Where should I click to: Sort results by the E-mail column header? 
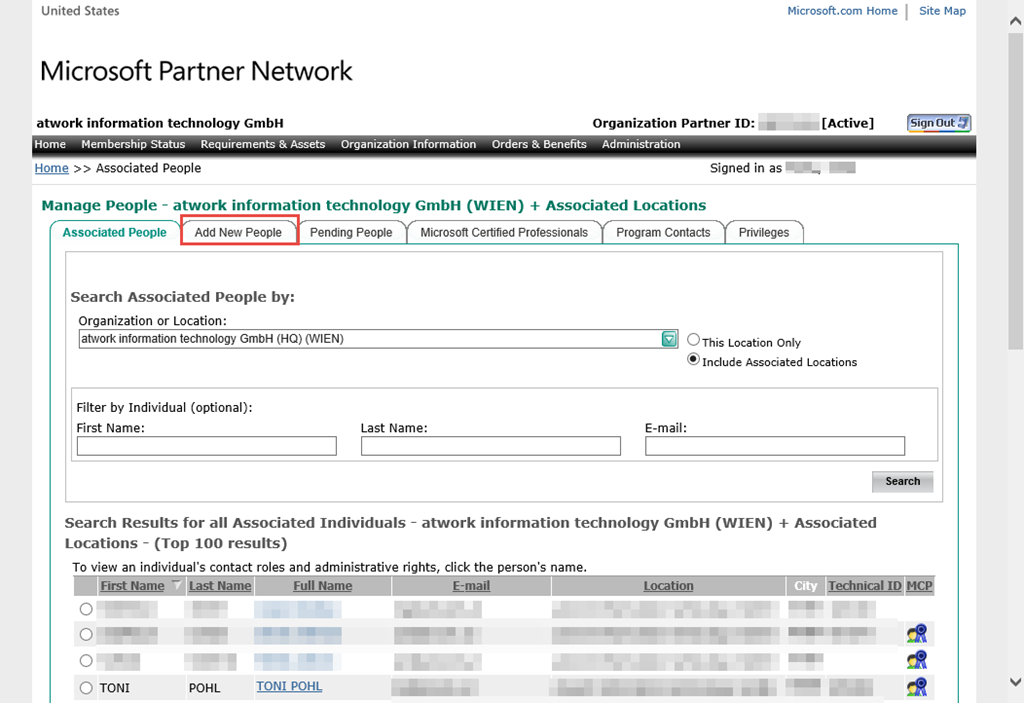coord(471,586)
